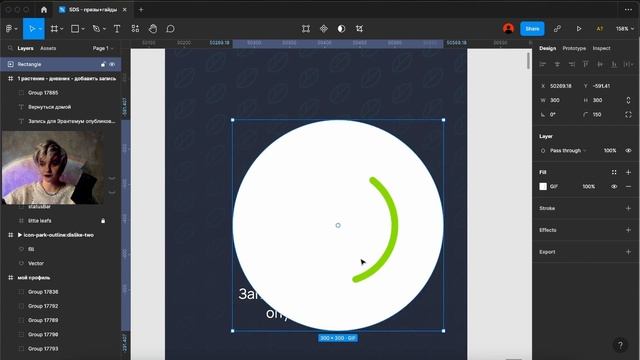The width and height of the screenshot is (640, 360).
Task: Select the Comment tool
Action: (x=170, y=29)
